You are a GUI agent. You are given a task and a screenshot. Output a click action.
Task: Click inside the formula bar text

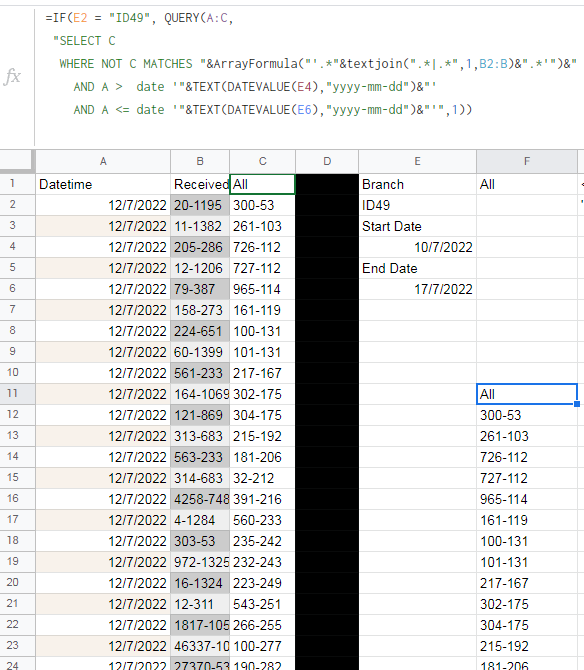310,64
